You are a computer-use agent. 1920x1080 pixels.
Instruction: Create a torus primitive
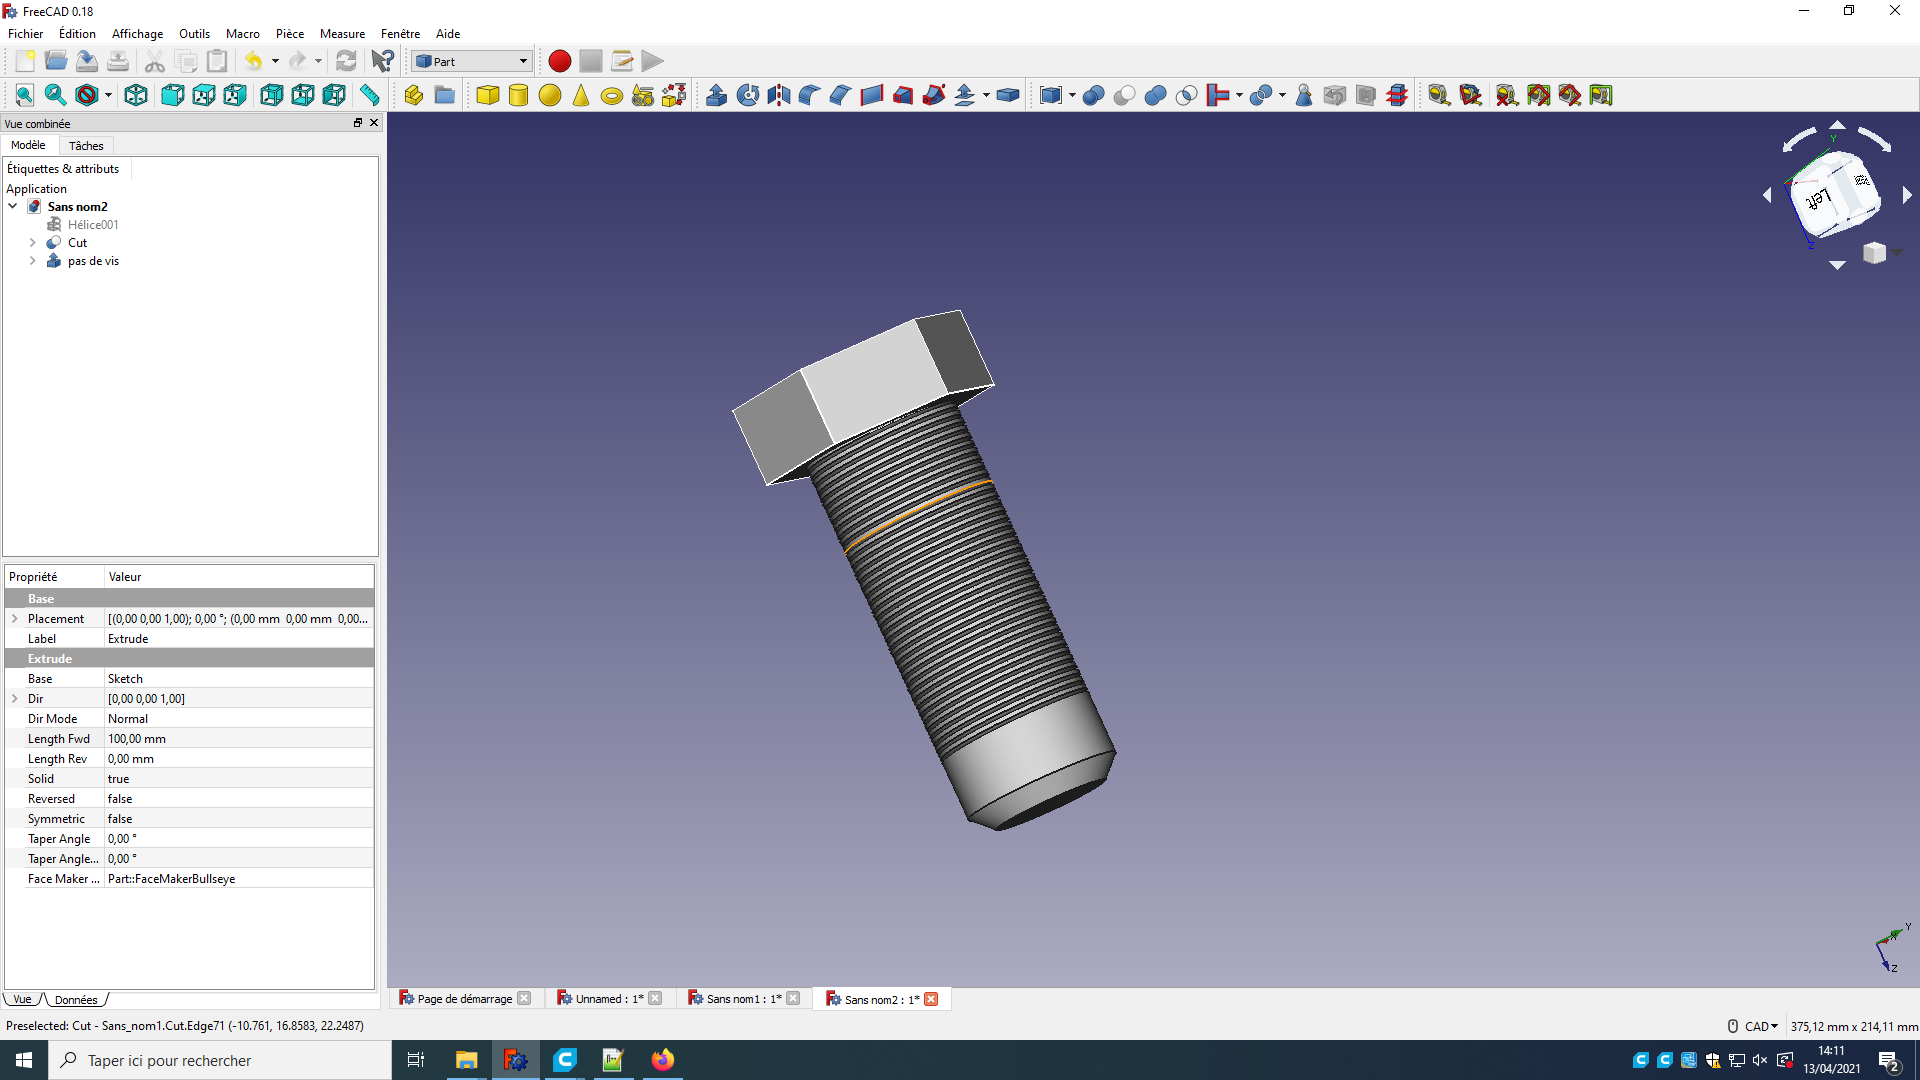click(612, 95)
